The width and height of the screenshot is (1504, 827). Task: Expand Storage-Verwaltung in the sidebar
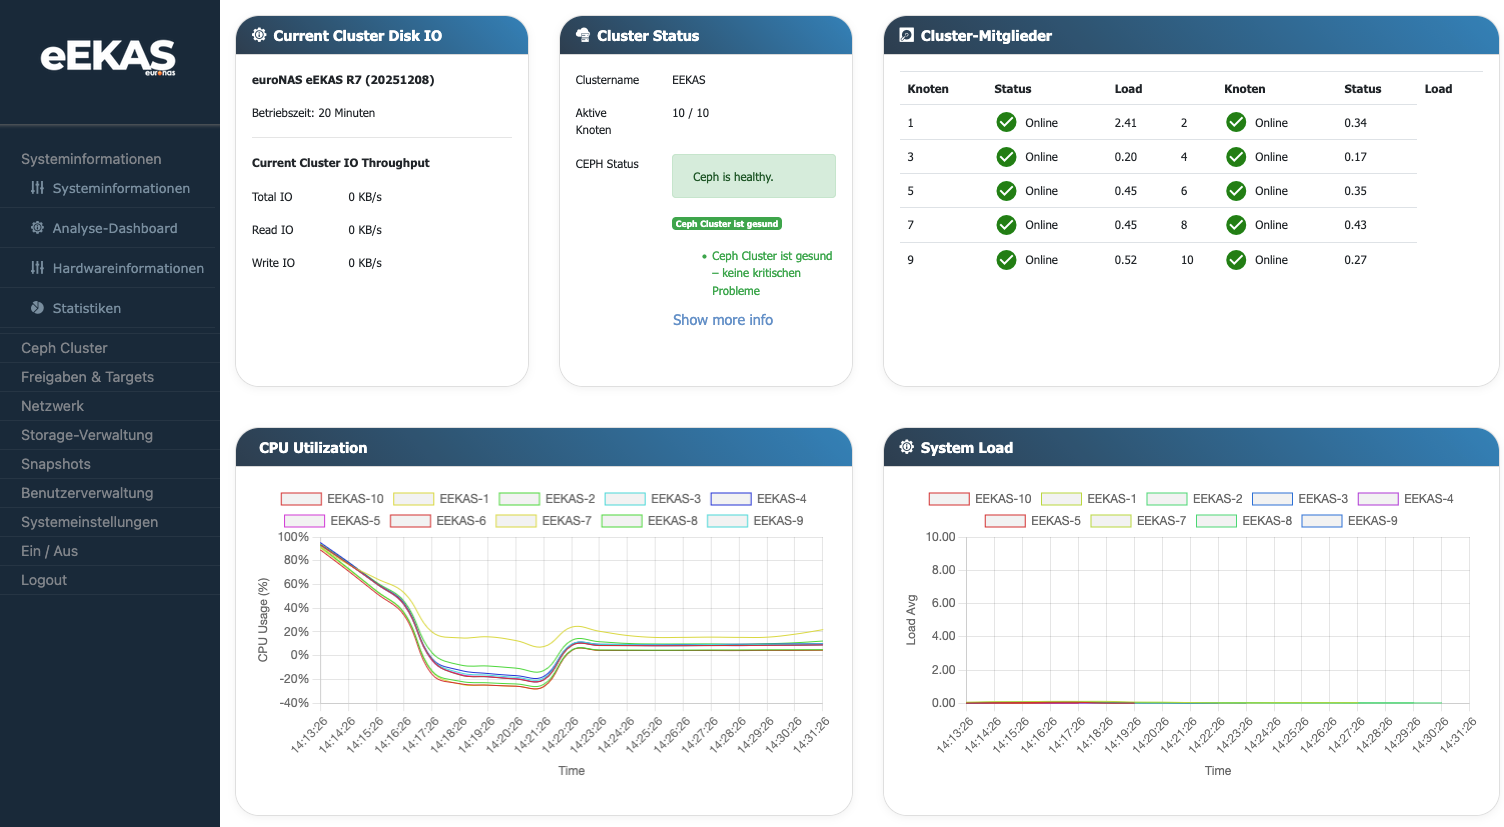[x=87, y=435]
